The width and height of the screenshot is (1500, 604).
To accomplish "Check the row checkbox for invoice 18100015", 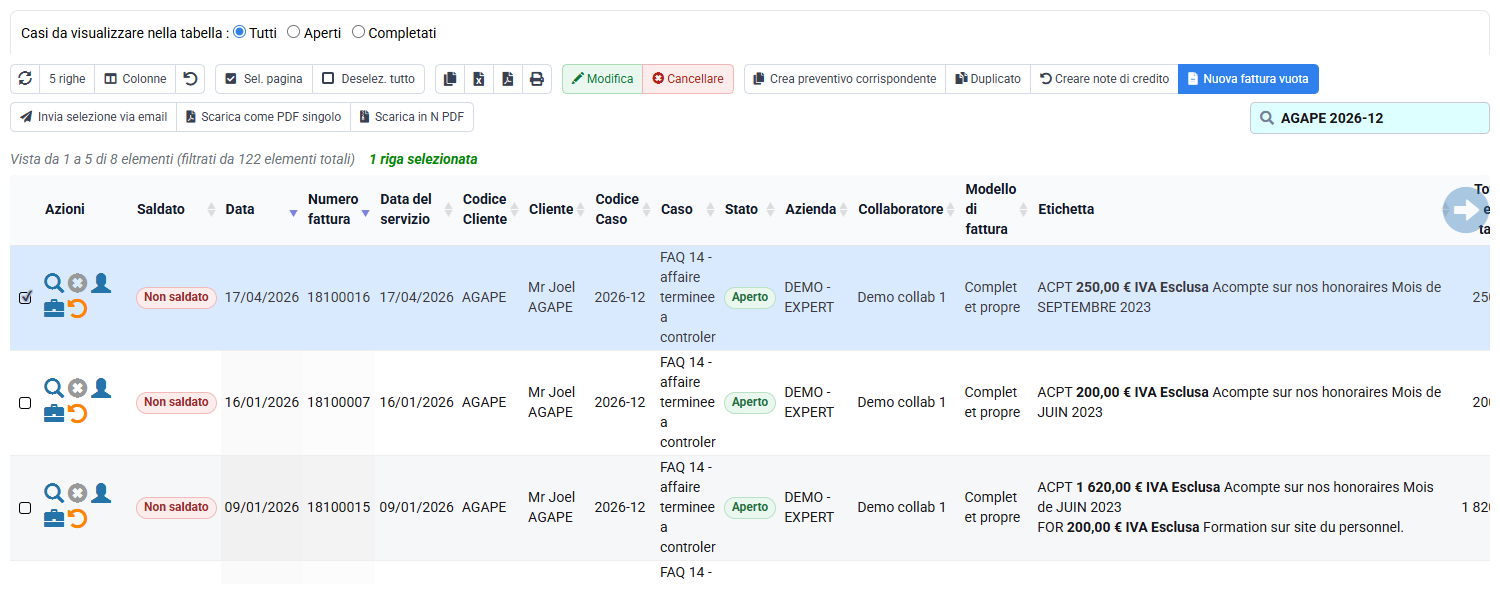I will tap(25, 508).
